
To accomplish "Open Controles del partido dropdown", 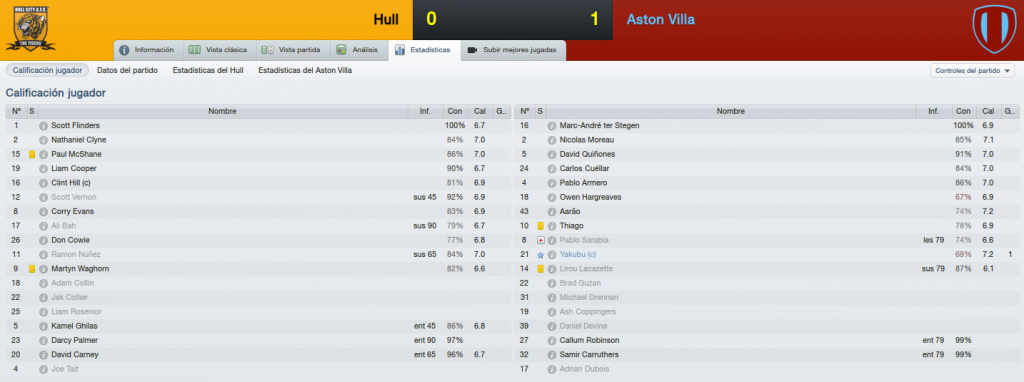I will click(x=972, y=71).
